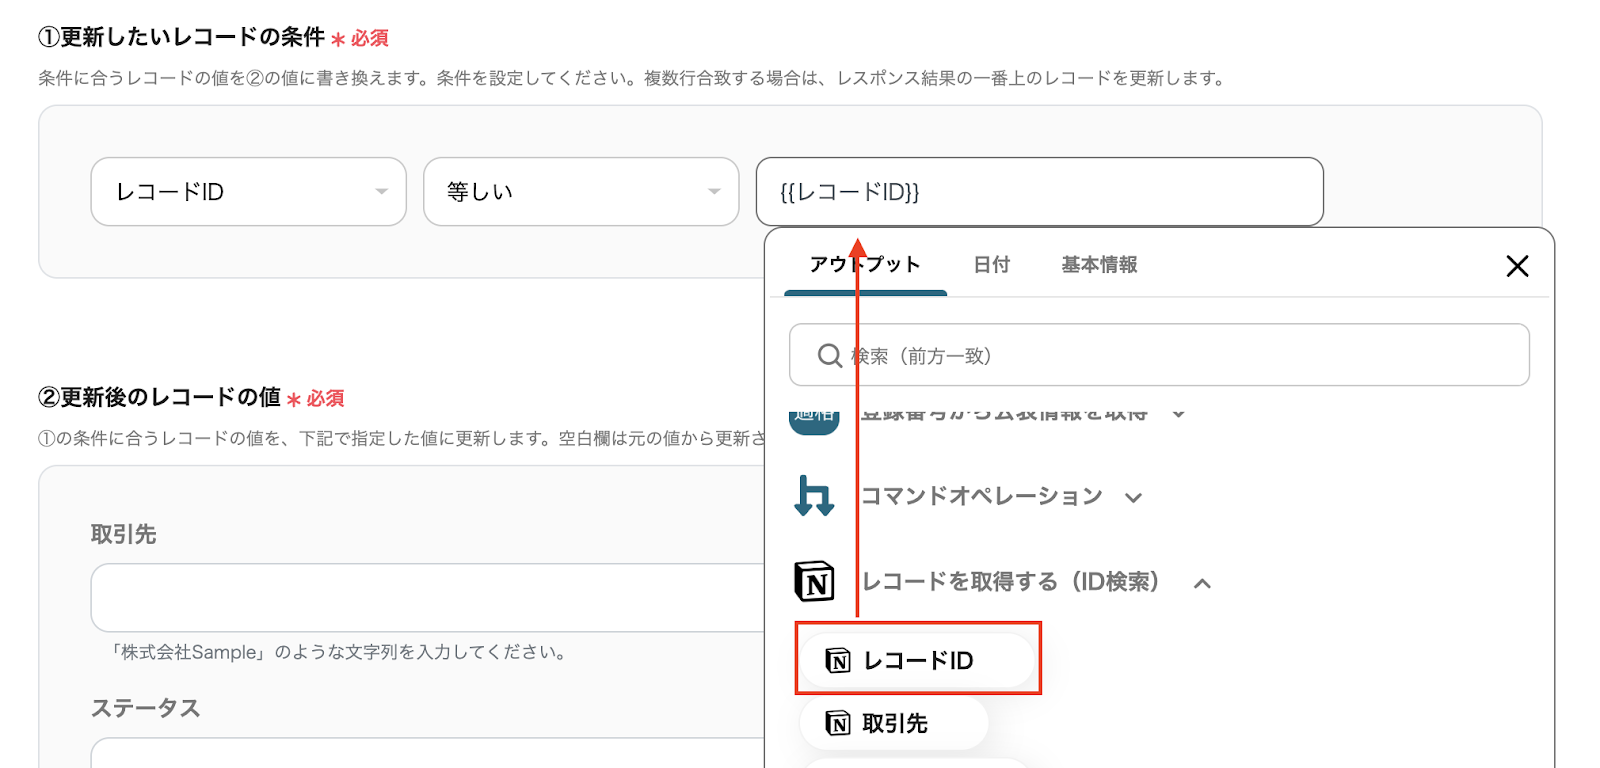1600x768 pixels.
Task: Click the ステータス input field
Action: 428,753
